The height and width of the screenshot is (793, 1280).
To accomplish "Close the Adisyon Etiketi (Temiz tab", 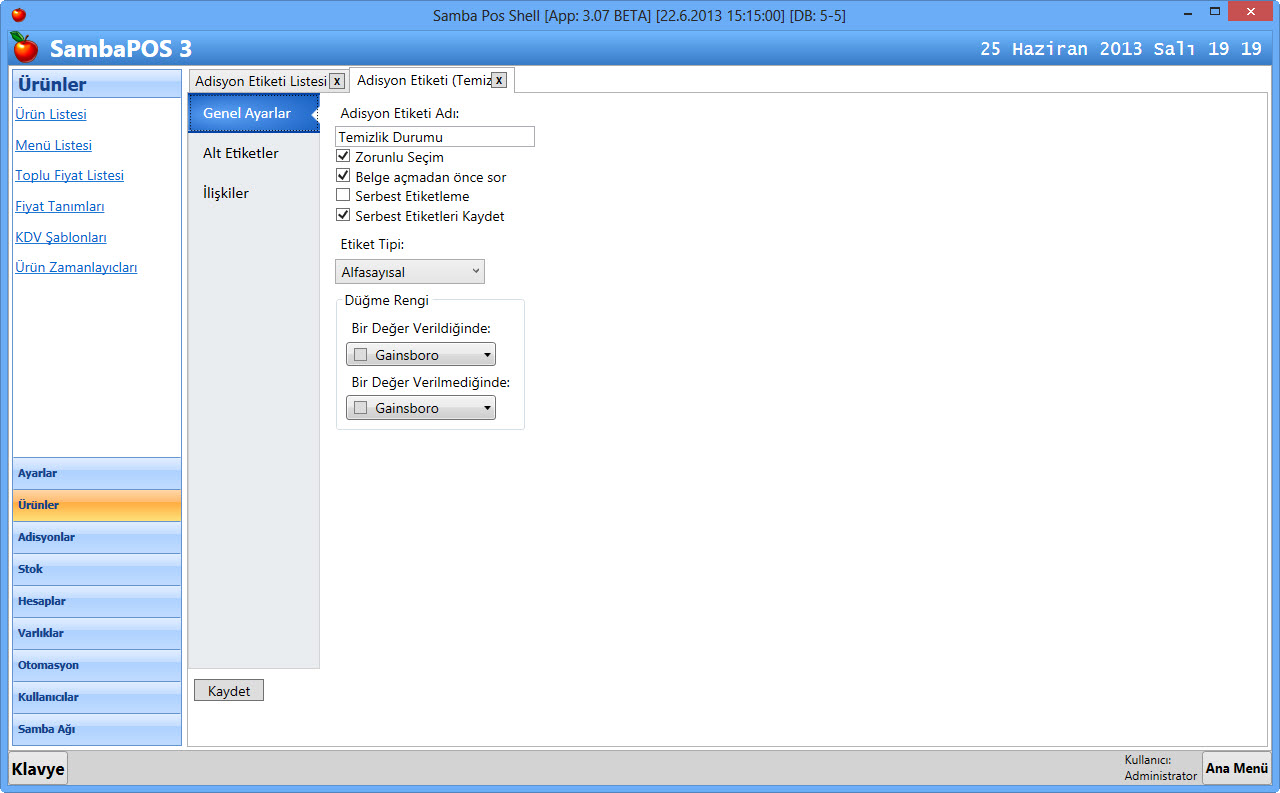I will click(x=498, y=80).
